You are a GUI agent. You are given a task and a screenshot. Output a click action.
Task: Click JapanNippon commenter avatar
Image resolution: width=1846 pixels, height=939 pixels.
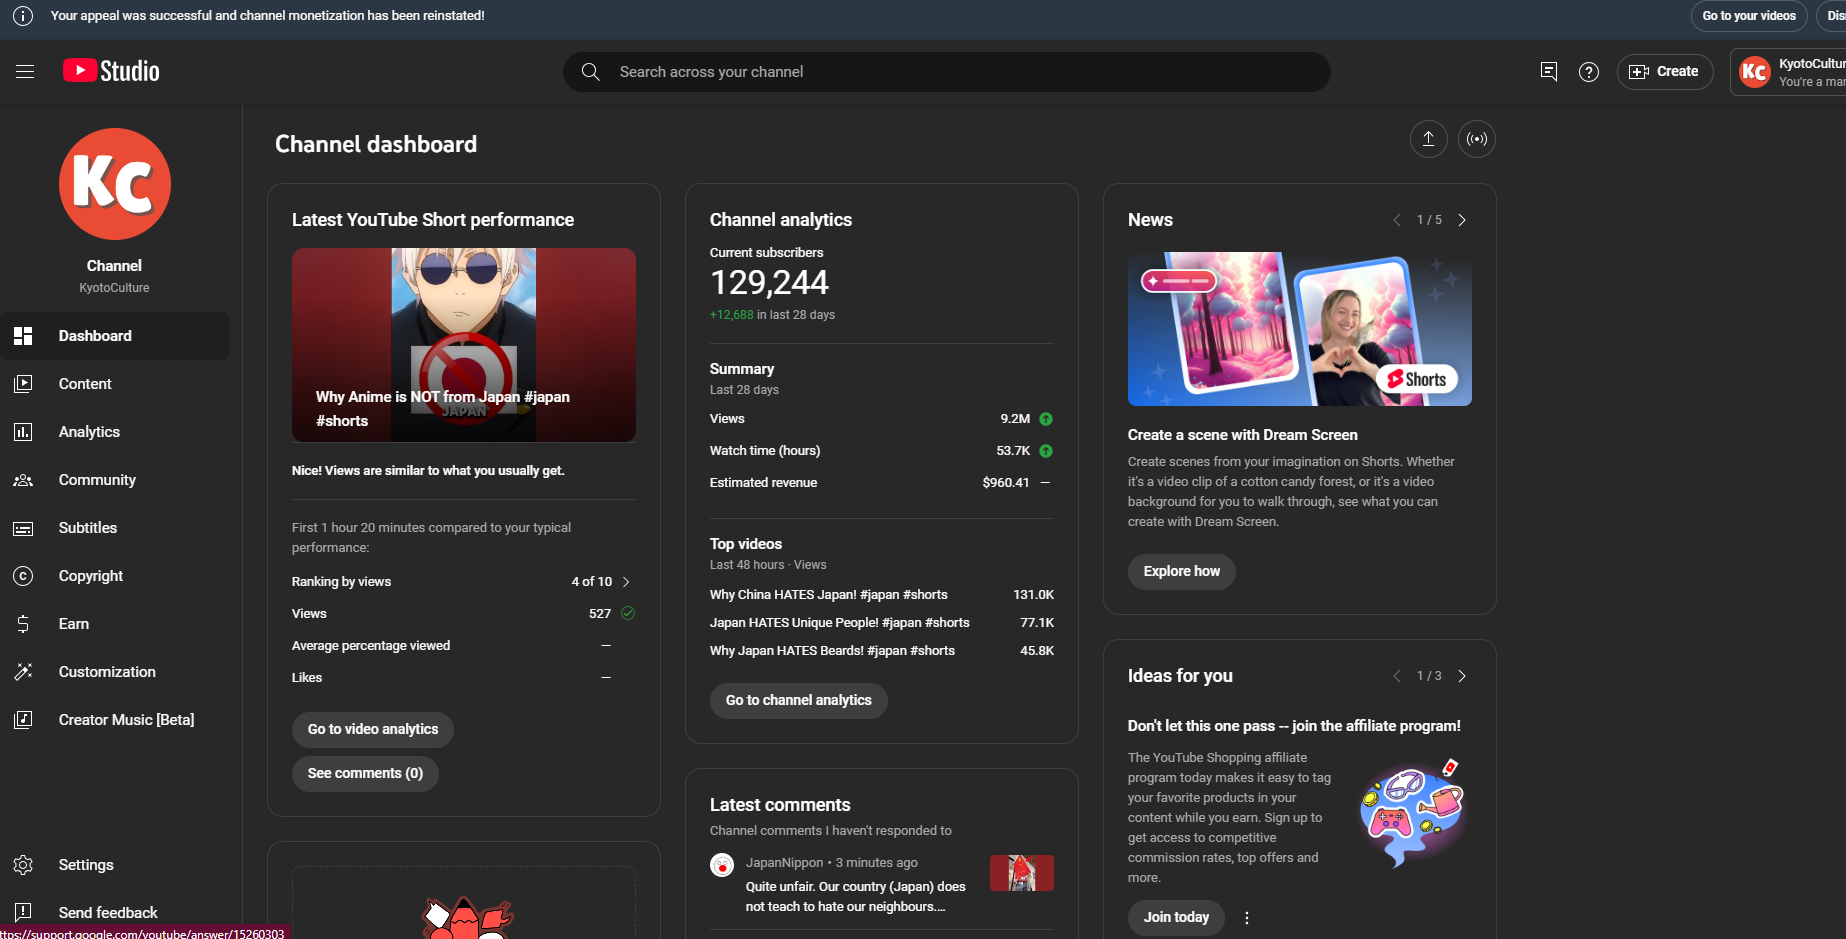(722, 866)
